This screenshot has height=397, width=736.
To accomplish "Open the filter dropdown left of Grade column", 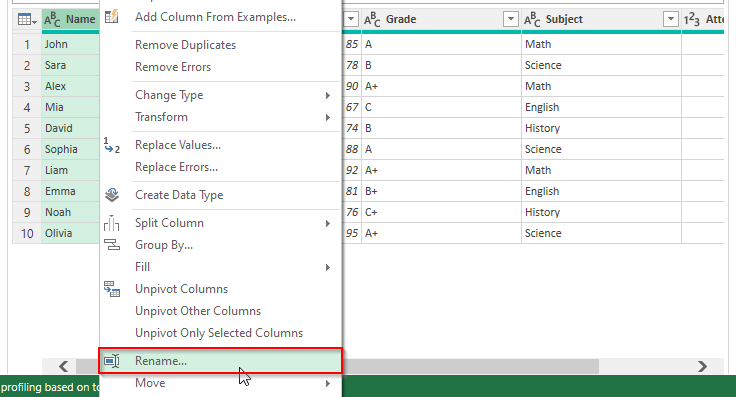I will point(351,19).
